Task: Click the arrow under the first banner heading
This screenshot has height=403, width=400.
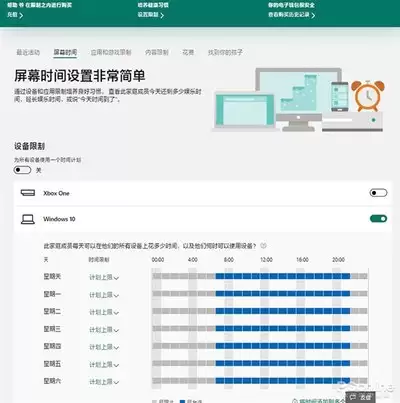Action: pyautogui.click(x=21, y=15)
